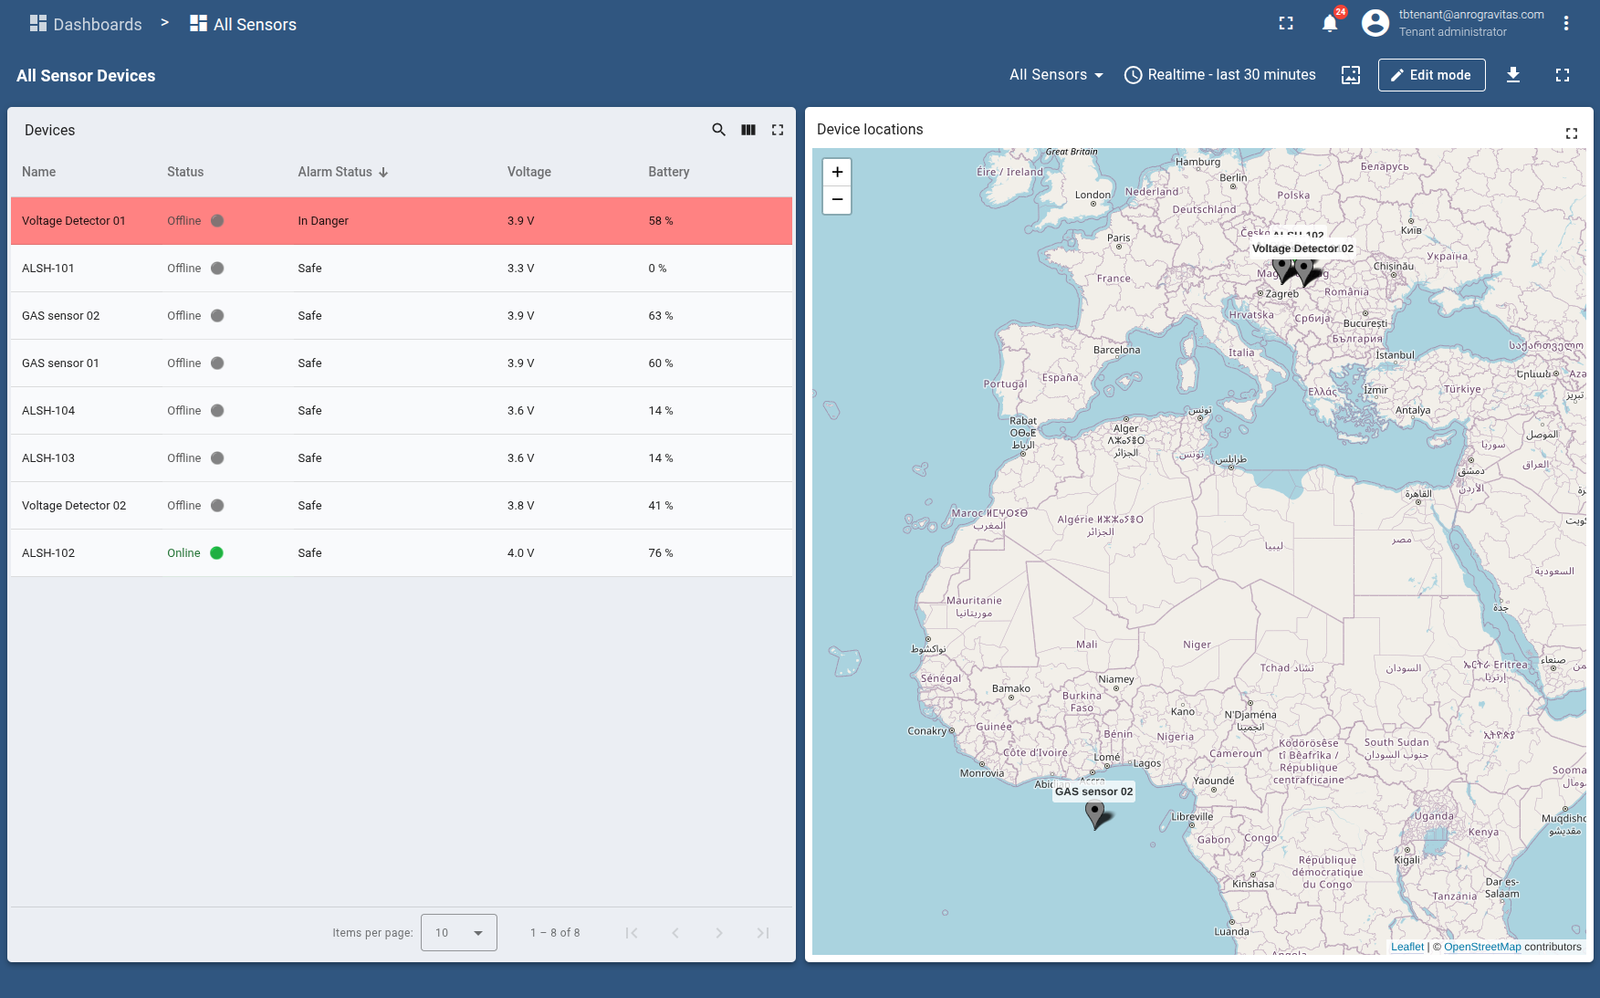Open the column display selector icon

click(x=748, y=130)
